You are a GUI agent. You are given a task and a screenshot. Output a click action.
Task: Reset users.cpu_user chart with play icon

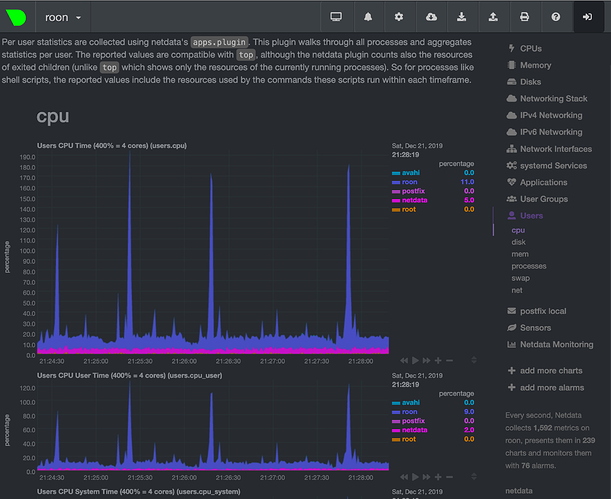click(415, 477)
